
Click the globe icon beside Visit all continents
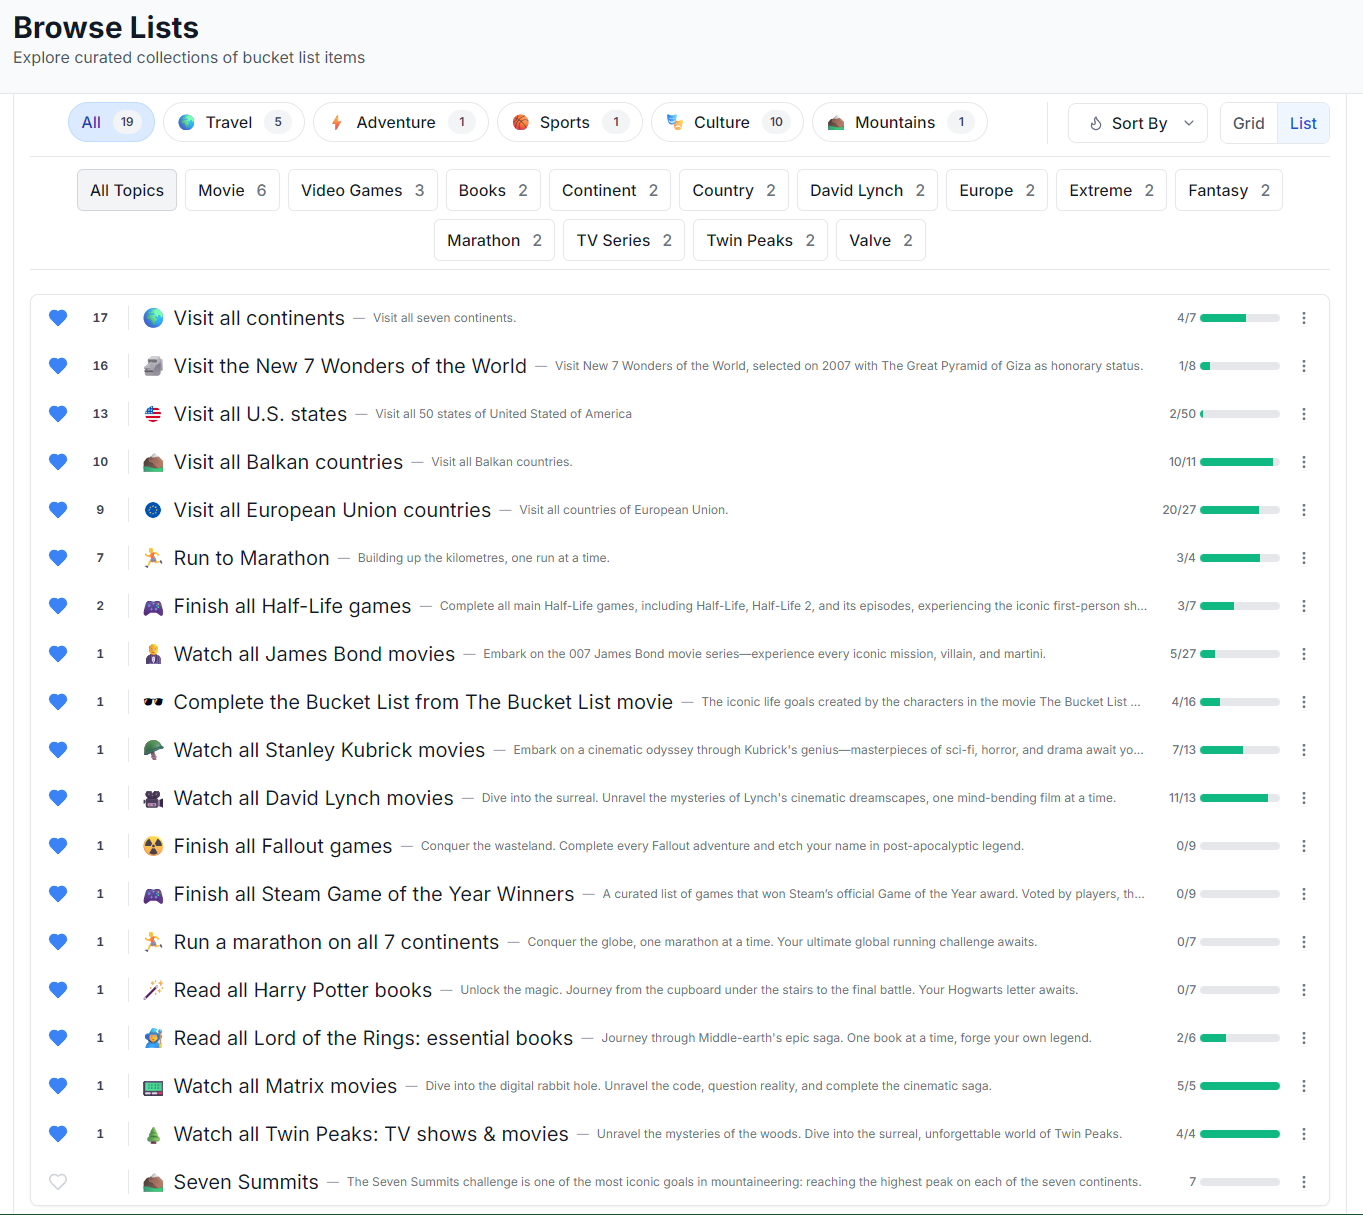pyautogui.click(x=153, y=318)
